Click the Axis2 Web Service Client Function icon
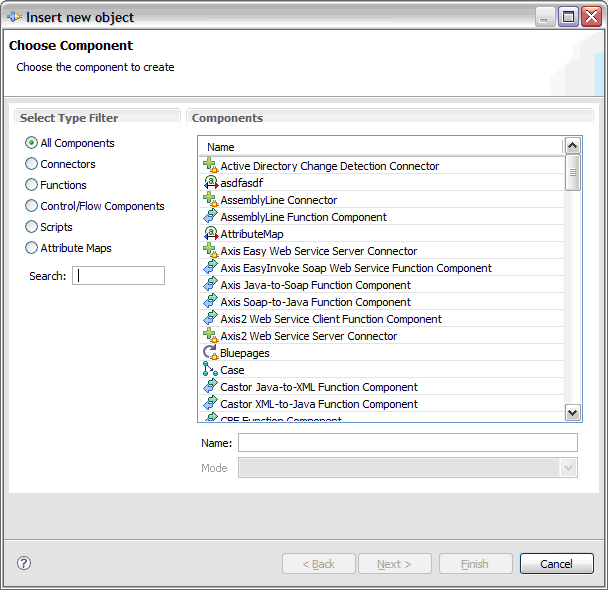The image size is (608, 590). (211, 319)
